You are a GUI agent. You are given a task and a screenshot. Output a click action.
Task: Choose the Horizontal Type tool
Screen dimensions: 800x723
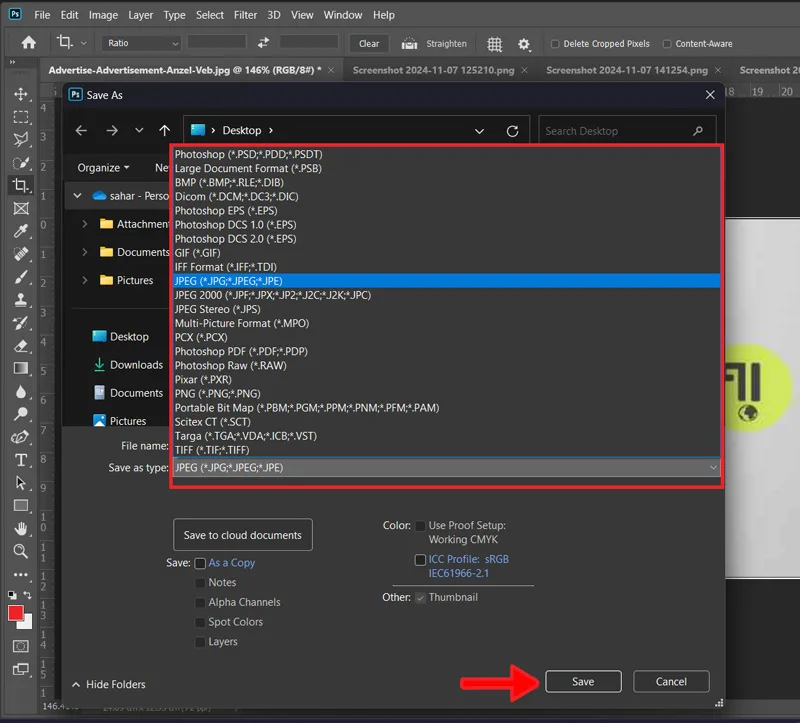tap(21, 460)
